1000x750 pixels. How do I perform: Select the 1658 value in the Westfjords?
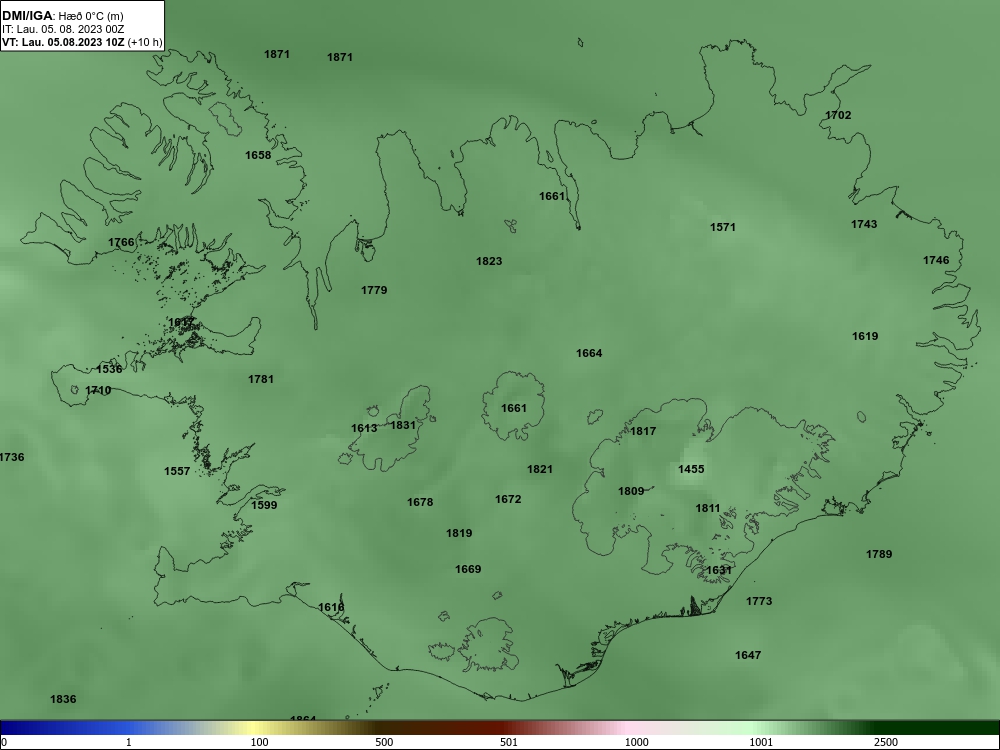tap(258, 155)
